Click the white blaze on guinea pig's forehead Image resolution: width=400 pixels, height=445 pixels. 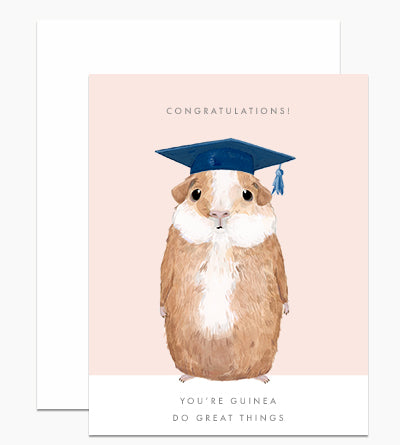click(x=223, y=188)
